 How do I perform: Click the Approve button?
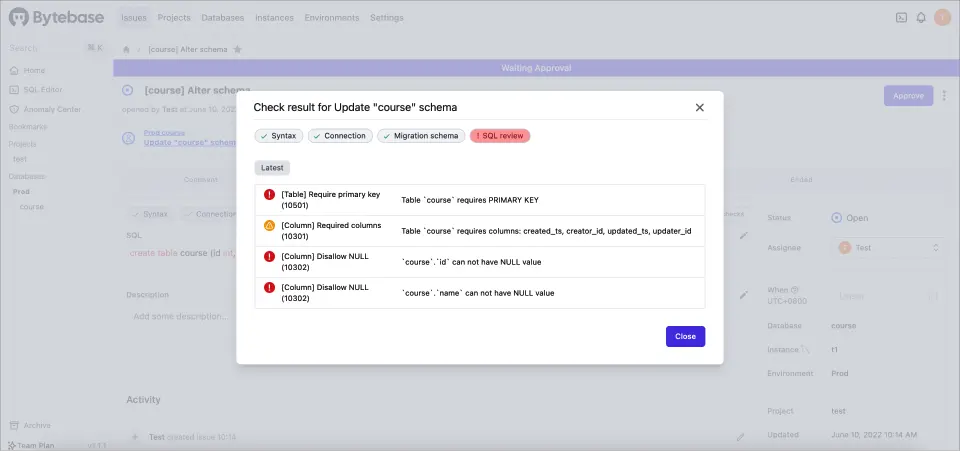[908, 95]
